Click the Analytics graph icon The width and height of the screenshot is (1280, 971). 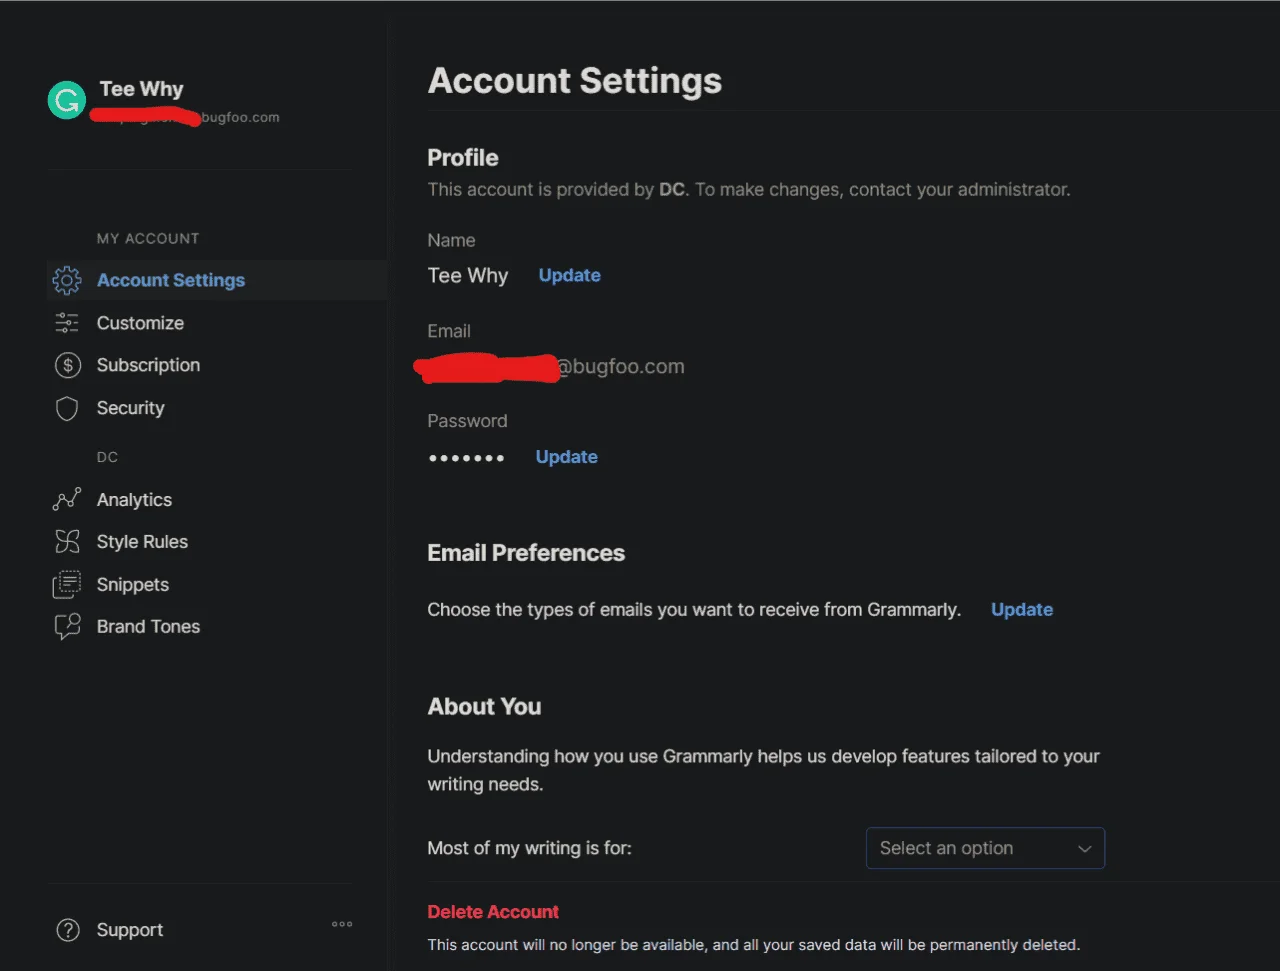pos(67,499)
